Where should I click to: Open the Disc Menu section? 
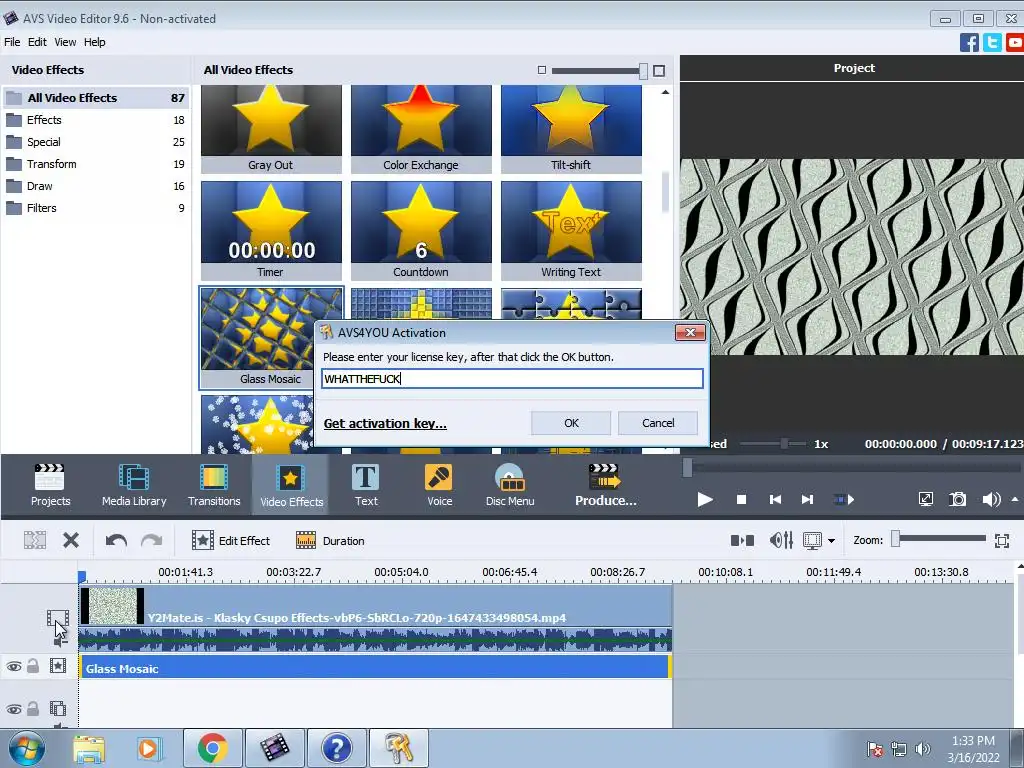(509, 485)
